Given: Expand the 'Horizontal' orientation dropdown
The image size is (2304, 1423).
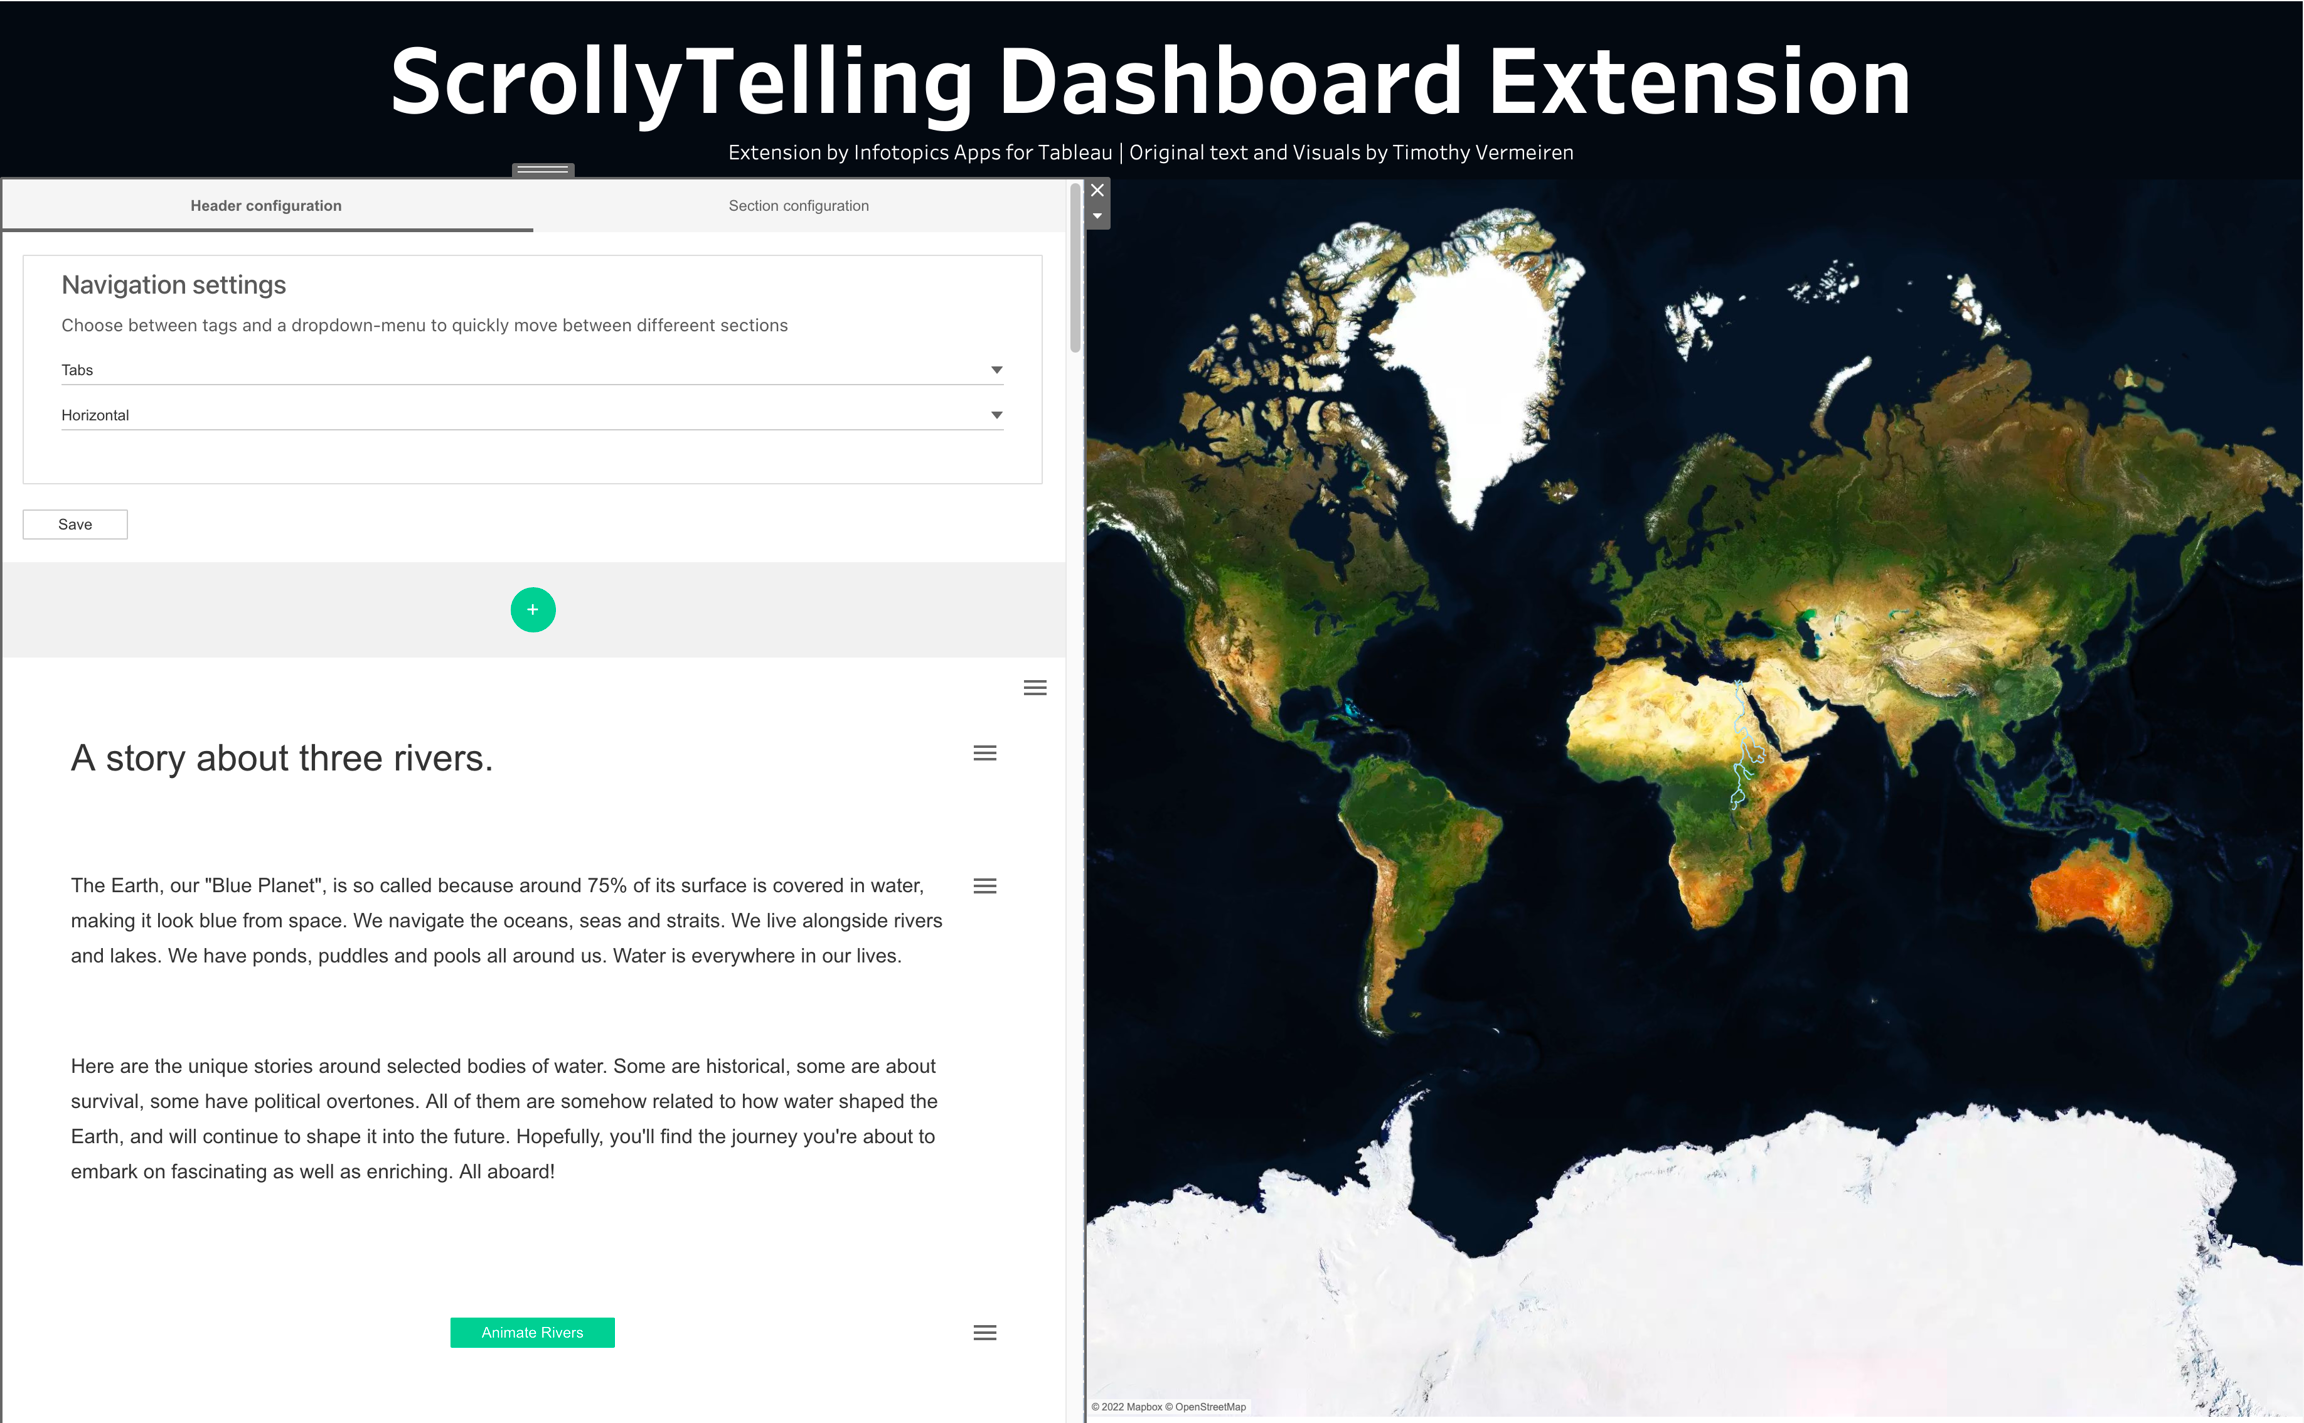Looking at the screenshot, I should click(x=532, y=415).
